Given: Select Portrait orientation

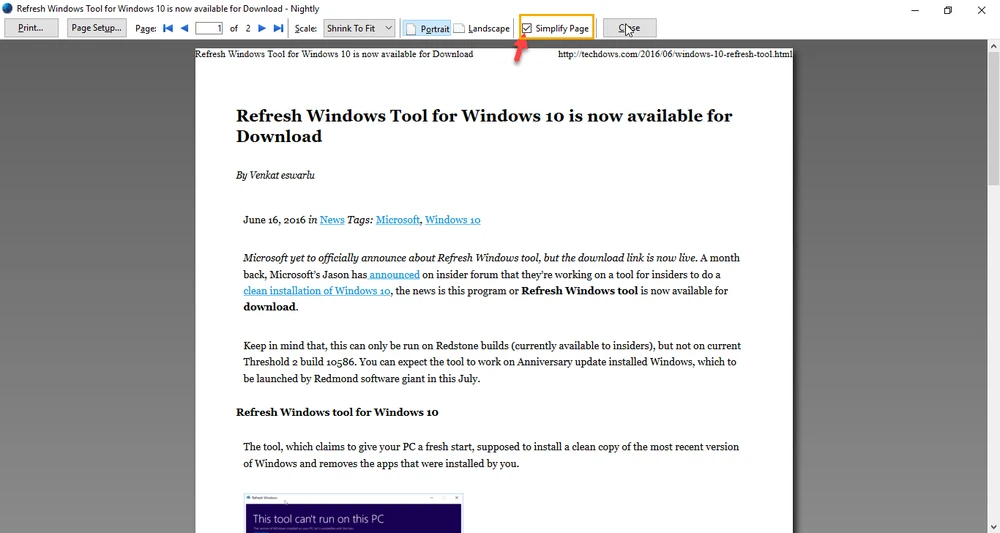Looking at the screenshot, I should 428,28.
